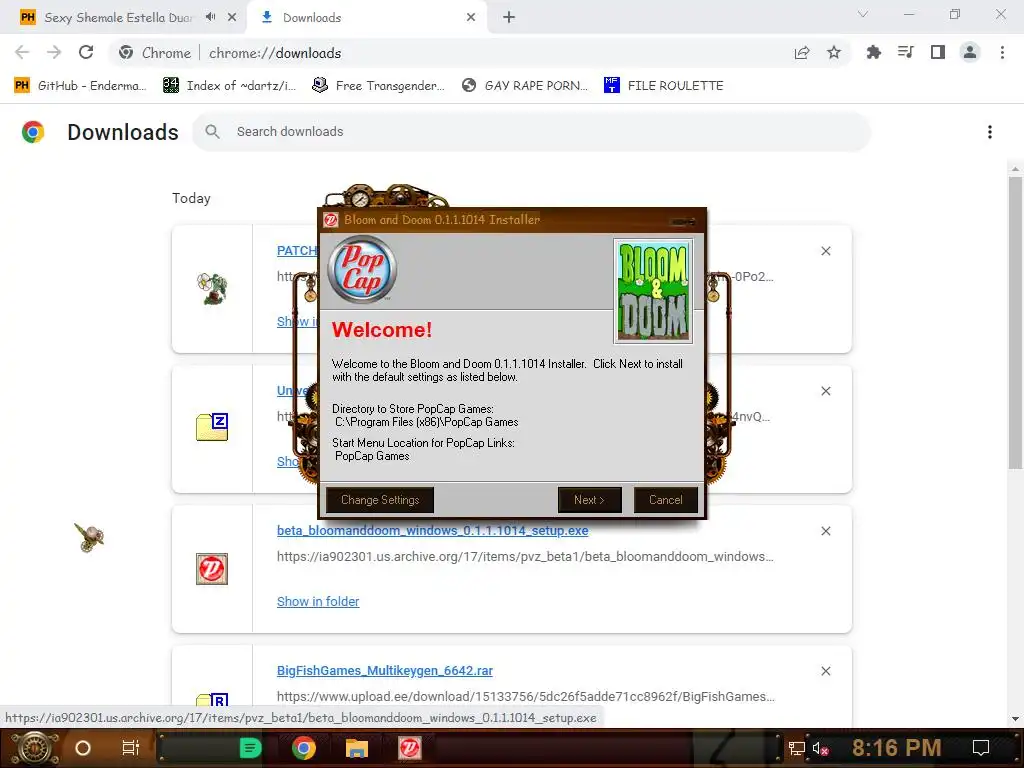Image resolution: width=1024 pixels, height=768 pixels.
Task: Click the scrollbar up arrow
Action: pyautogui.click(x=1015, y=168)
